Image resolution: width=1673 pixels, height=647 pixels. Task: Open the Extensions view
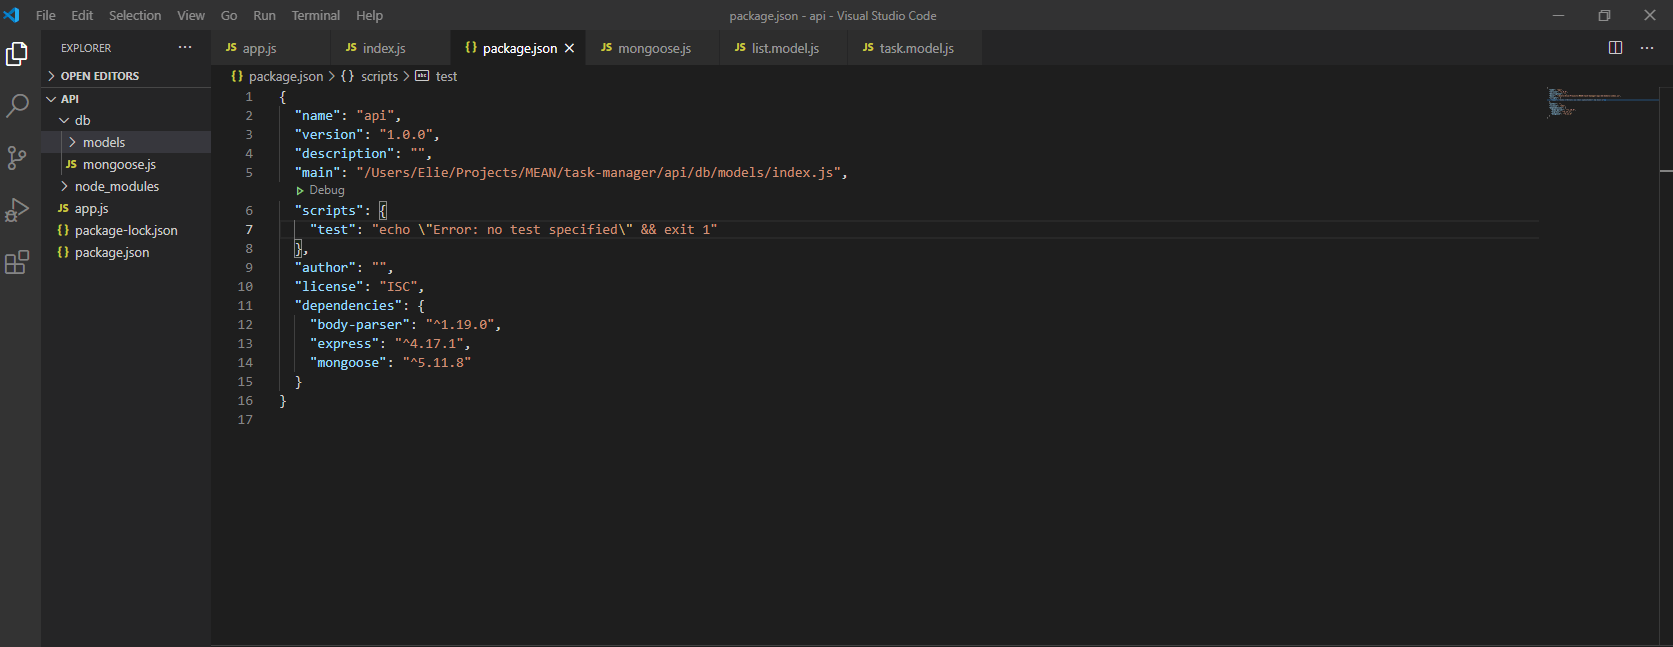point(17,262)
